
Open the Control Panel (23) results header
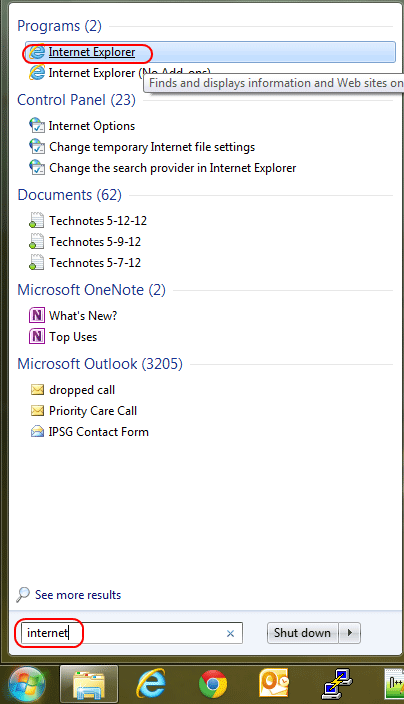(x=76, y=100)
